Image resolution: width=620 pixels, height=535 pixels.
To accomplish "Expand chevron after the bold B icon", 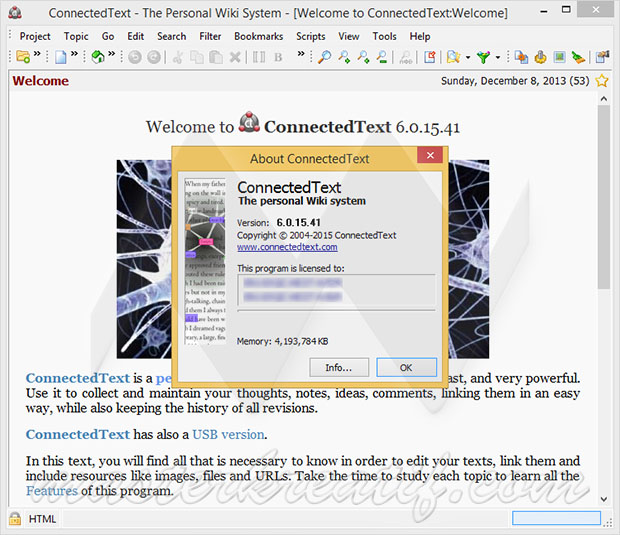I will point(301,53).
